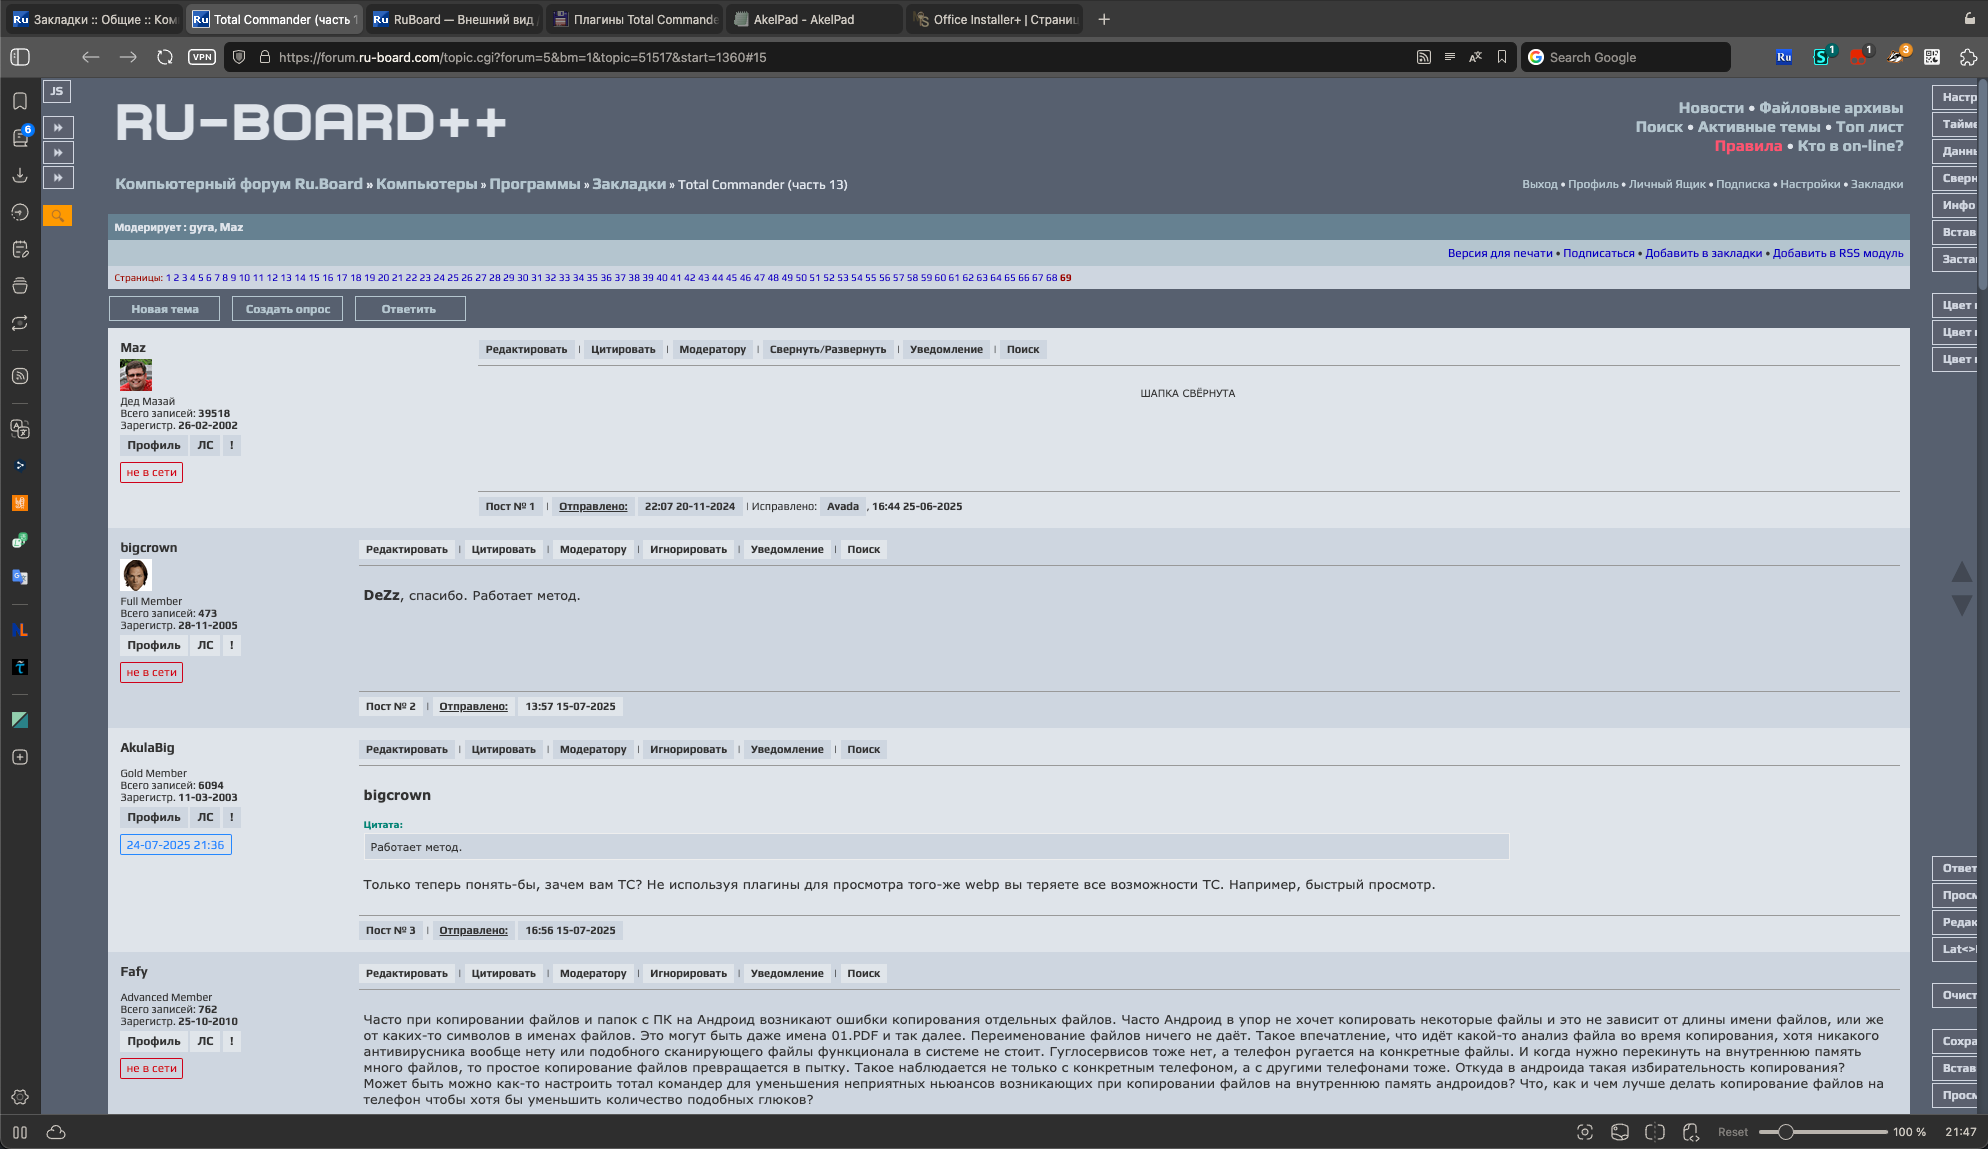This screenshot has width=1988, height=1149.
Task: Toggle the VPN button in address bar
Action: point(202,57)
